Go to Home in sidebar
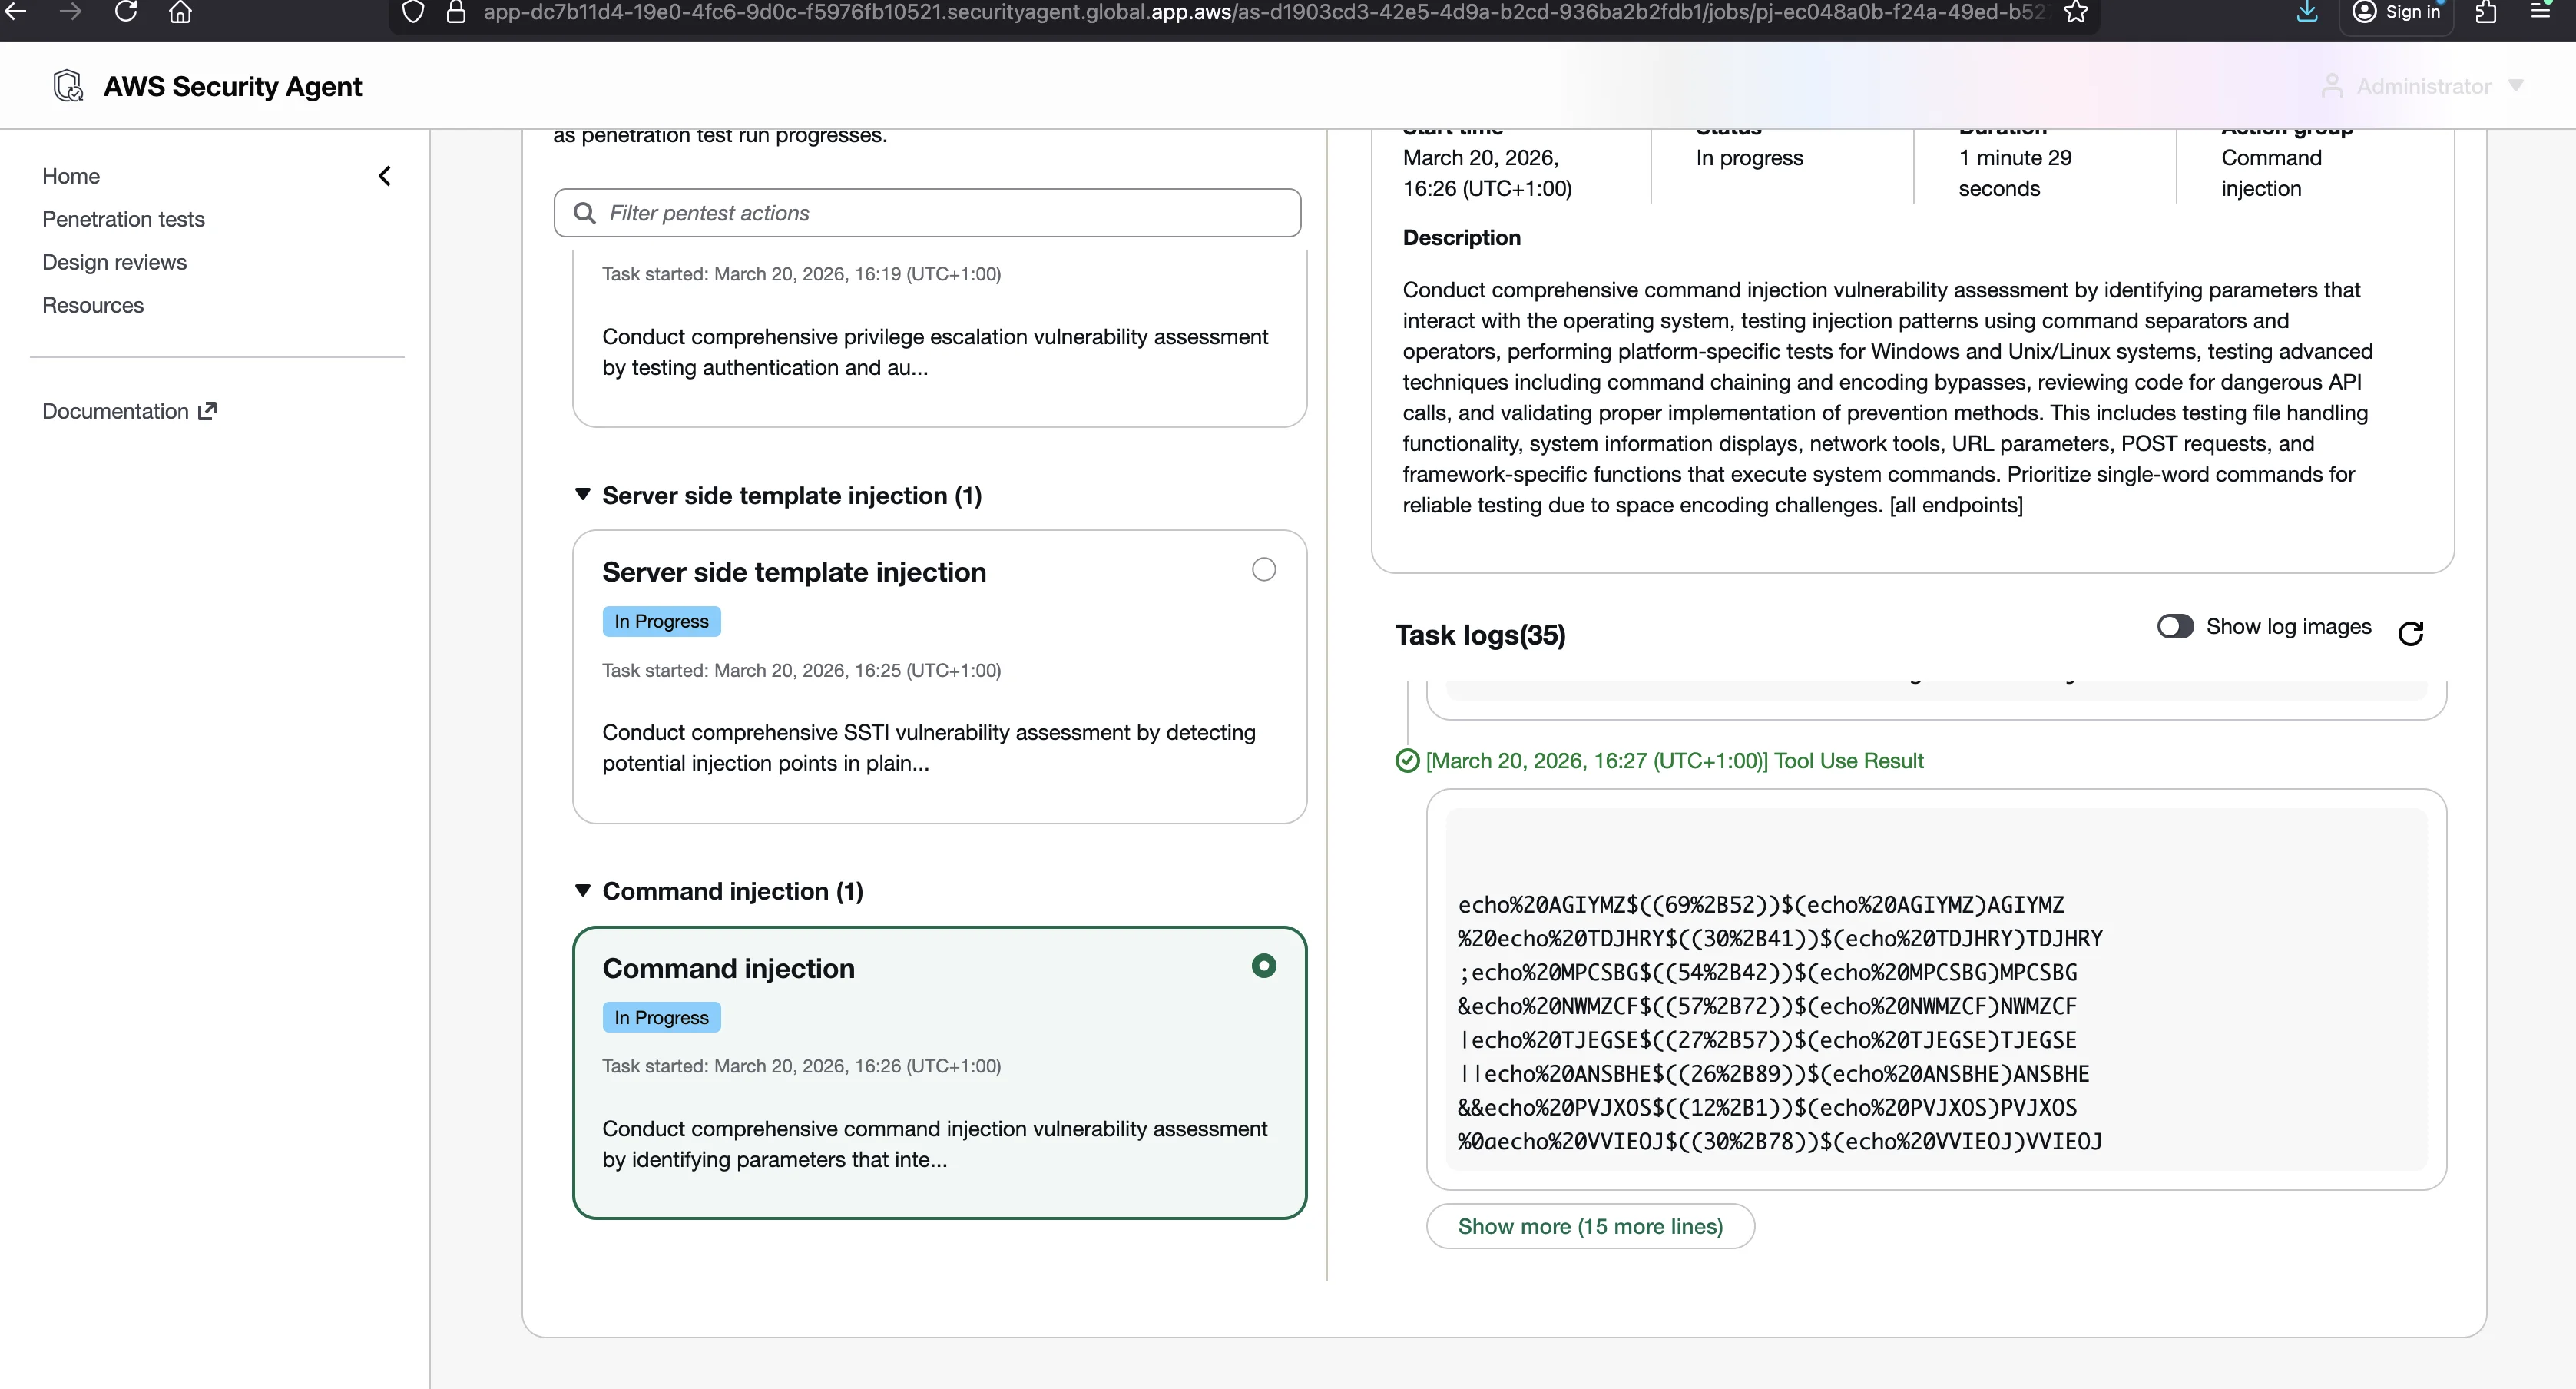This screenshot has width=2576, height=1389. click(x=71, y=176)
